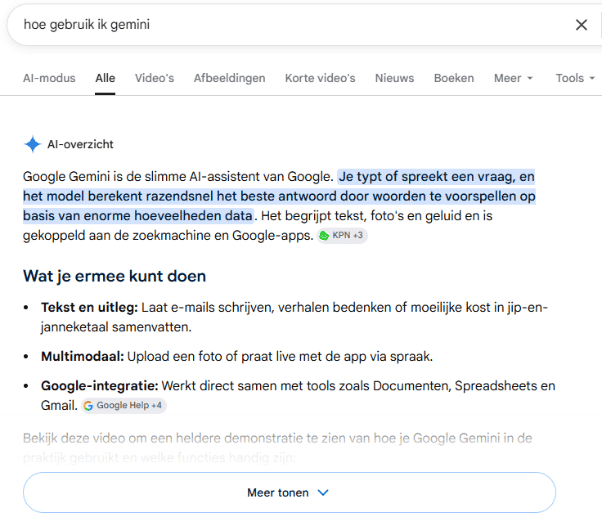Click the text 'gekoppeld aan de zoekmachine en Google-apps.'

pyautogui.click(x=168, y=235)
